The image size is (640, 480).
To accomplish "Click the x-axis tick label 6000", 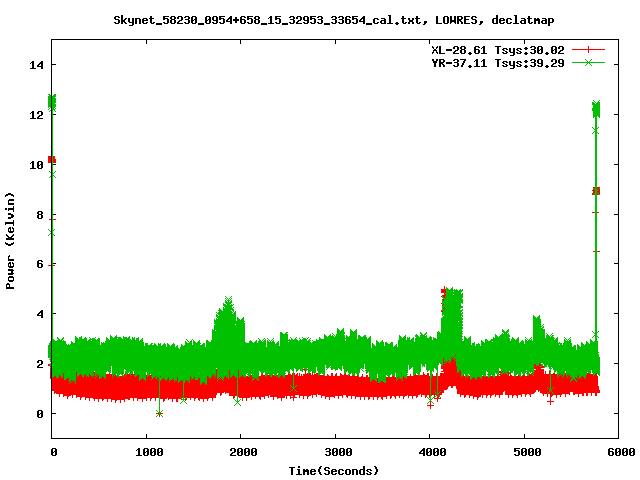I will [x=621, y=452].
